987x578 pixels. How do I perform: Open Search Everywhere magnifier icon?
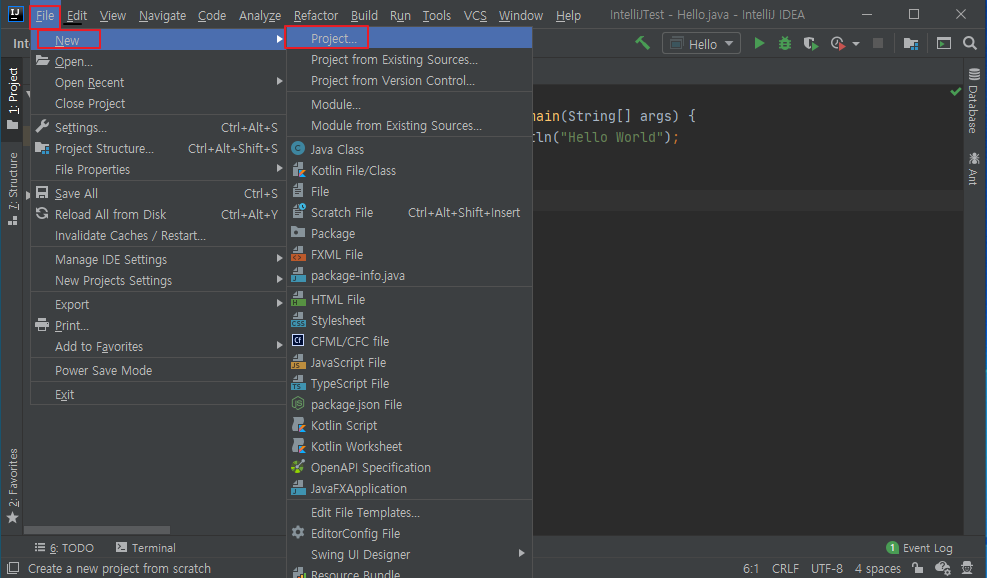coord(970,43)
